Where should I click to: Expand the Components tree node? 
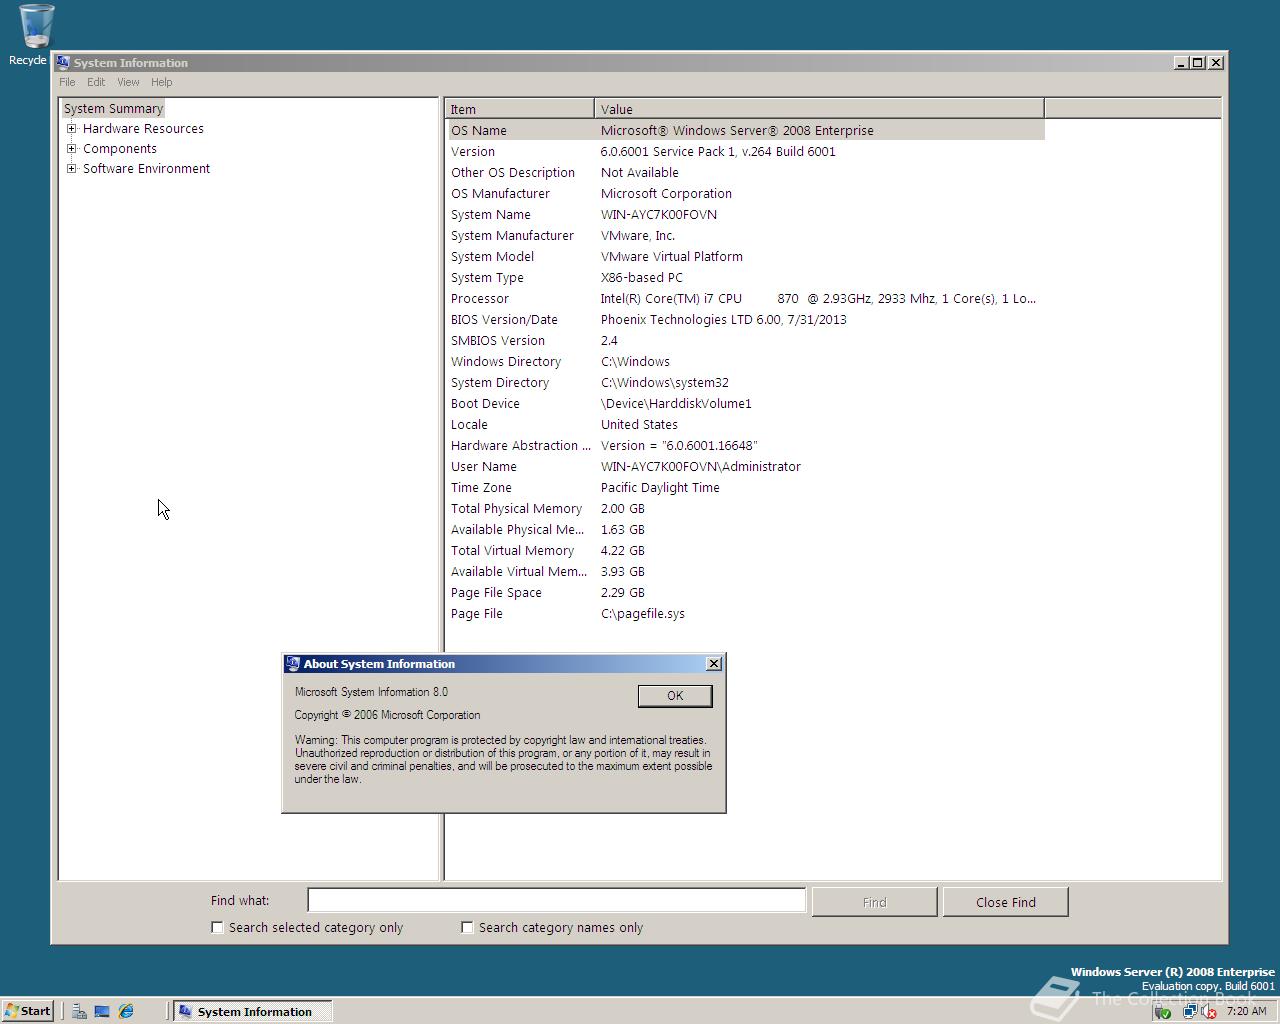click(72, 148)
